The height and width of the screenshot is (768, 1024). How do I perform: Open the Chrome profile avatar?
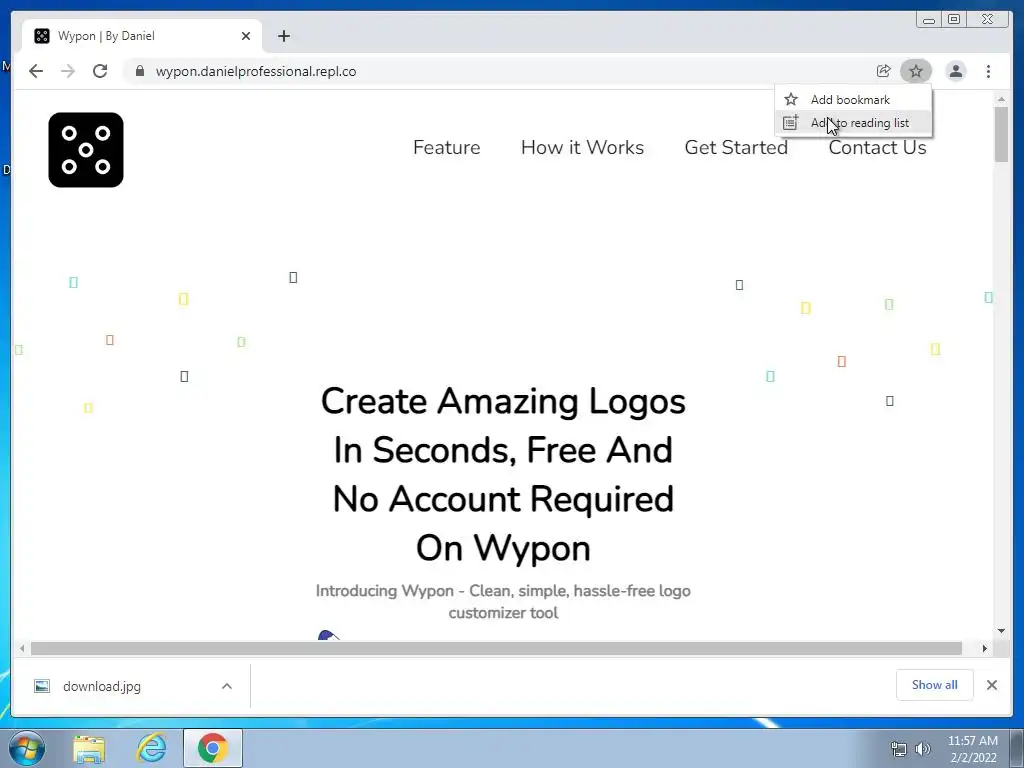point(955,71)
